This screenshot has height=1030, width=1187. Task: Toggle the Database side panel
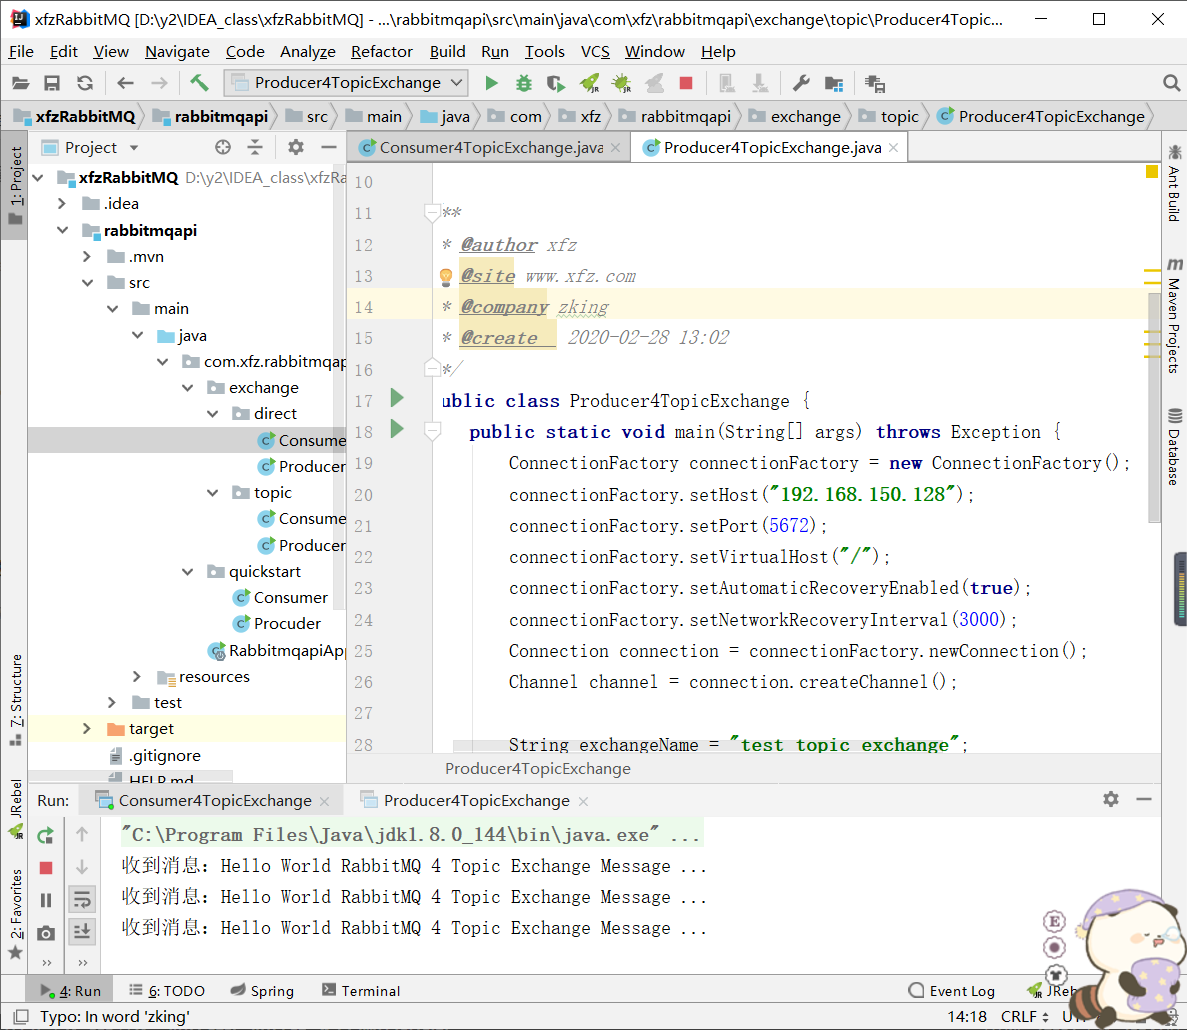pyautogui.click(x=1174, y=447)
